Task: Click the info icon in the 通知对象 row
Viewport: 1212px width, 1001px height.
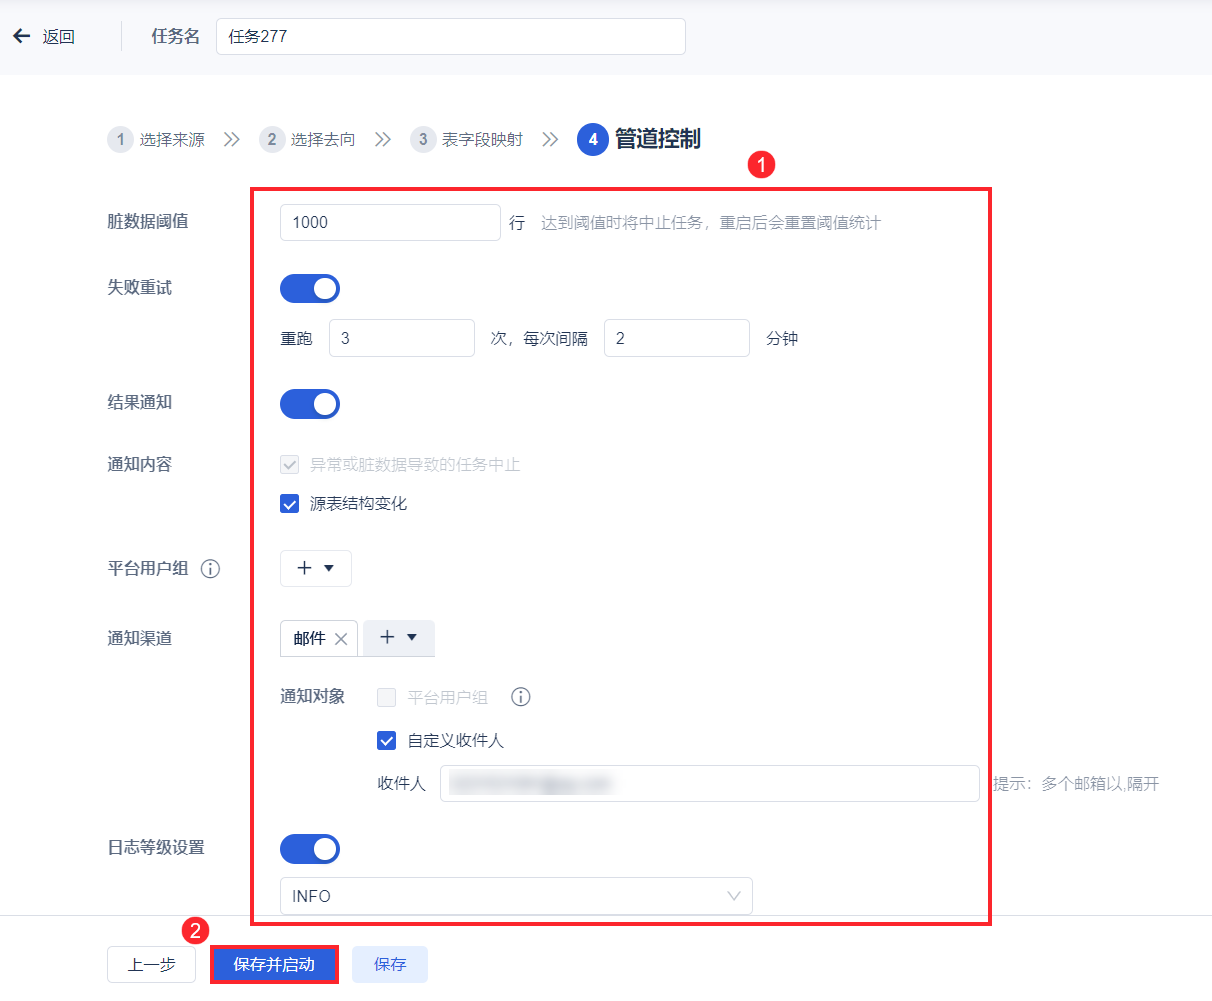Action: coord(520,697)
